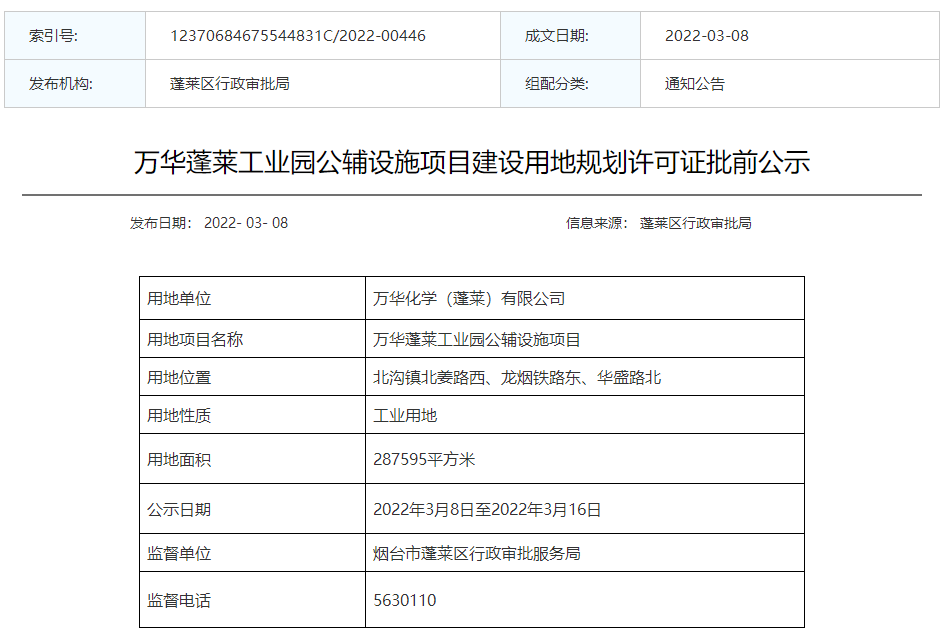
Task: Click the phone number 5630110
Action: pyautogui.click(x=405, y=601)
